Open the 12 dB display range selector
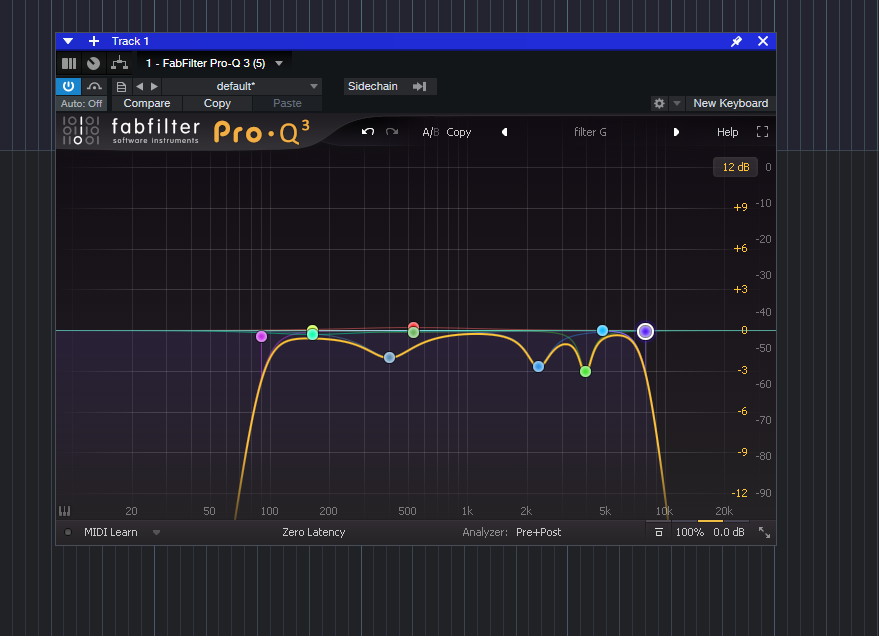Screen dimensions: 879x636 [x=735, y=167]
